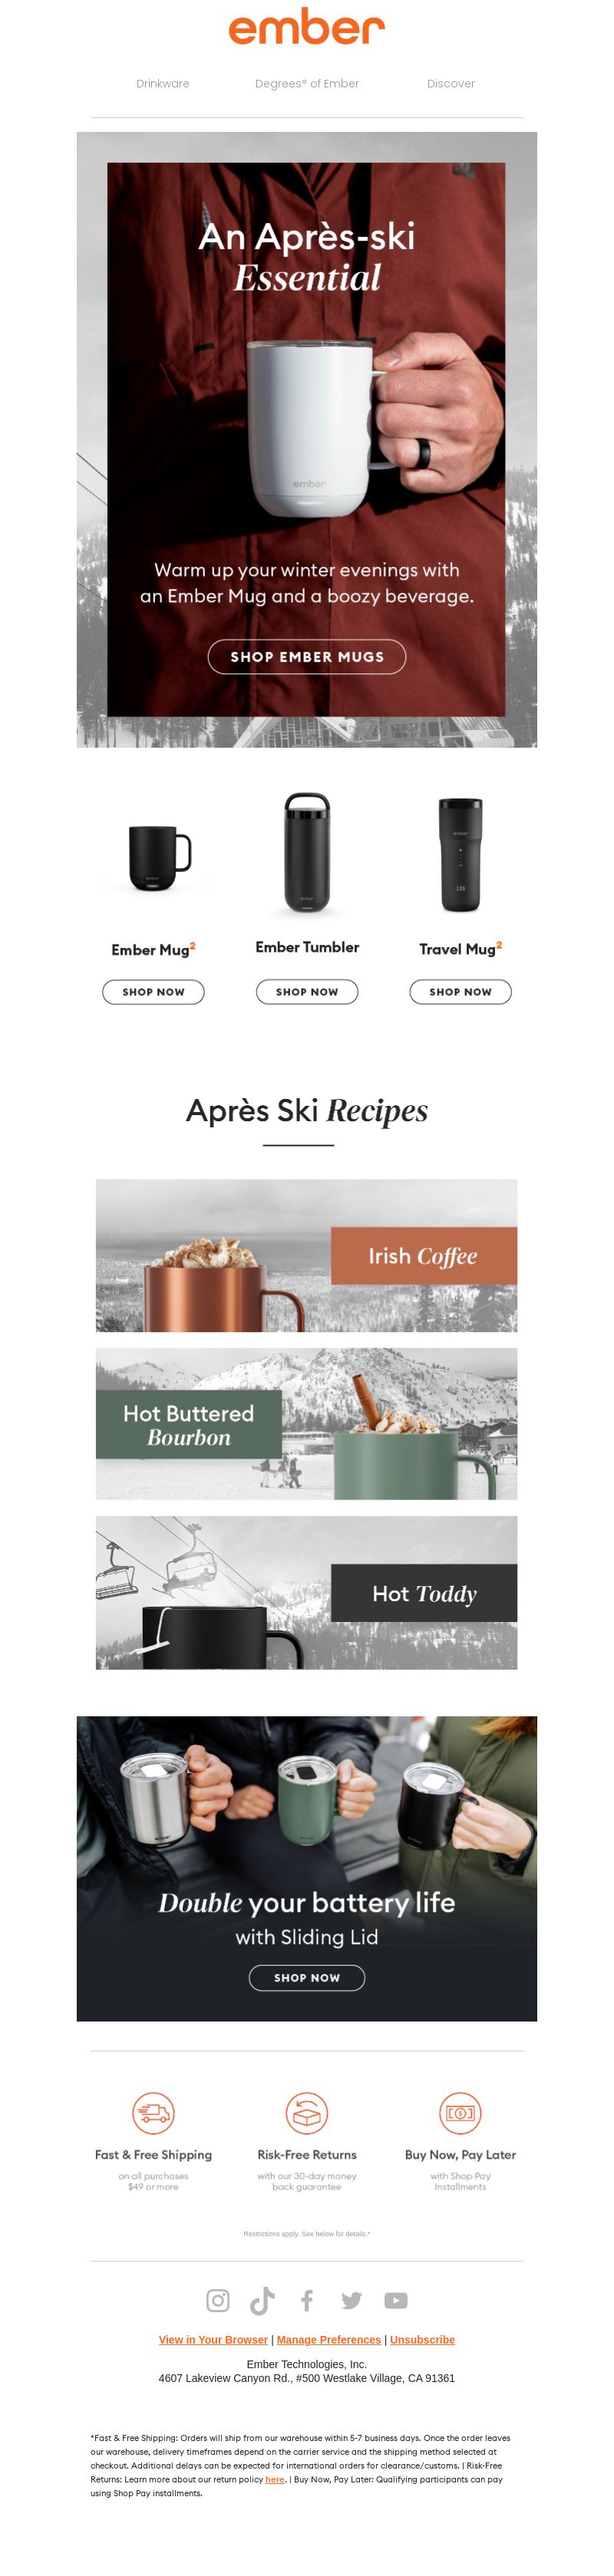Open the YouTube icon link
Viewport: 614px width, 2576px height.
point(396,2300)
